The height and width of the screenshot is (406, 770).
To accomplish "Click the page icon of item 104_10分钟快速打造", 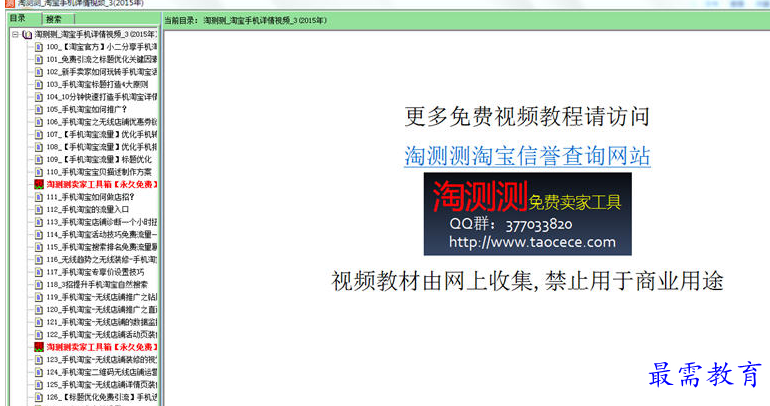I will coord(39,97).
